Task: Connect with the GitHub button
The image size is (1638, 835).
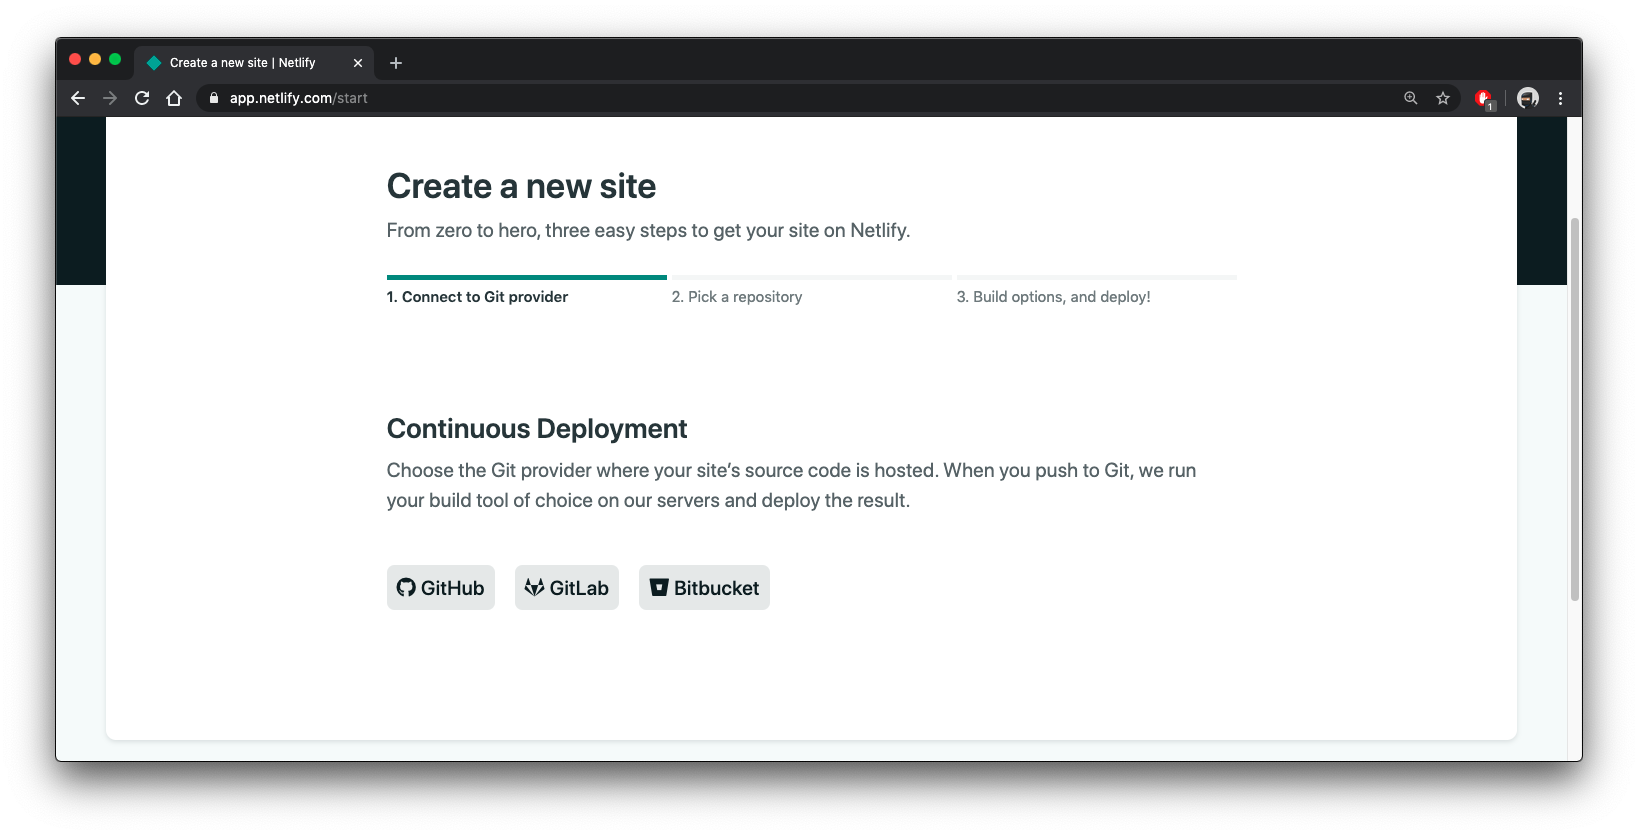Action: click(441, 588)
